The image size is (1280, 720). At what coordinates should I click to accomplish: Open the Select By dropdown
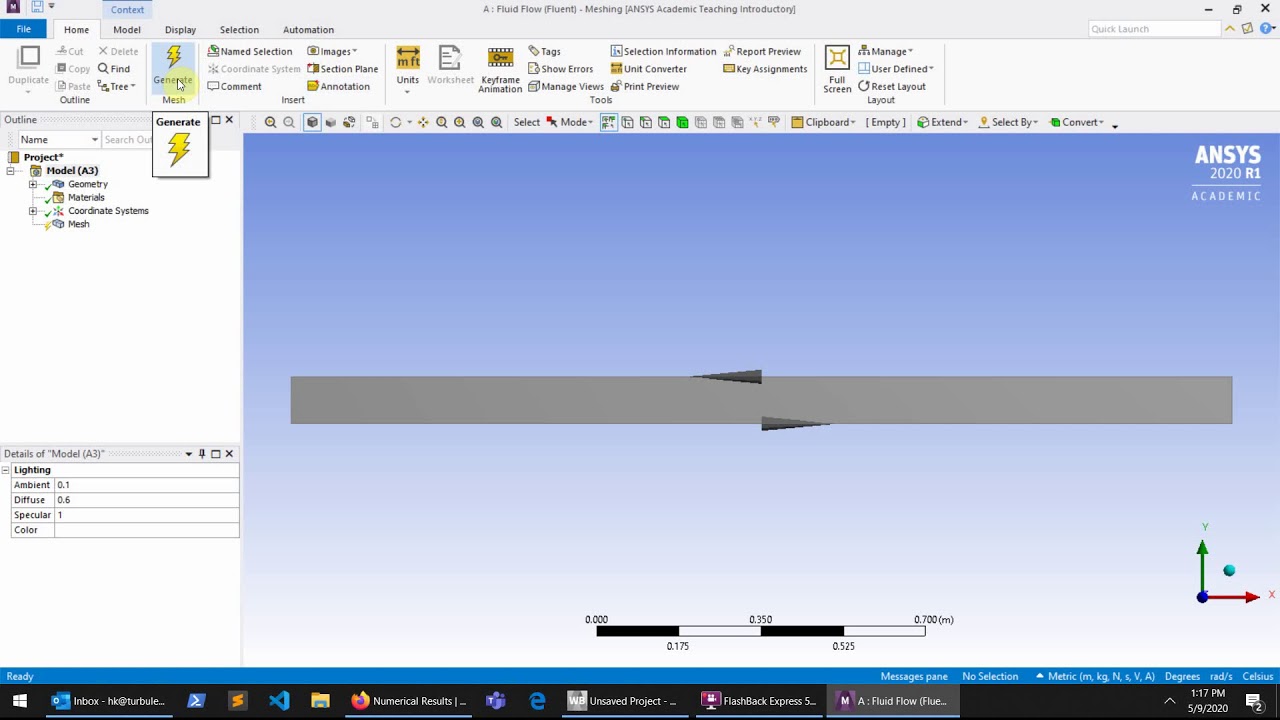tap(1007, 122)
